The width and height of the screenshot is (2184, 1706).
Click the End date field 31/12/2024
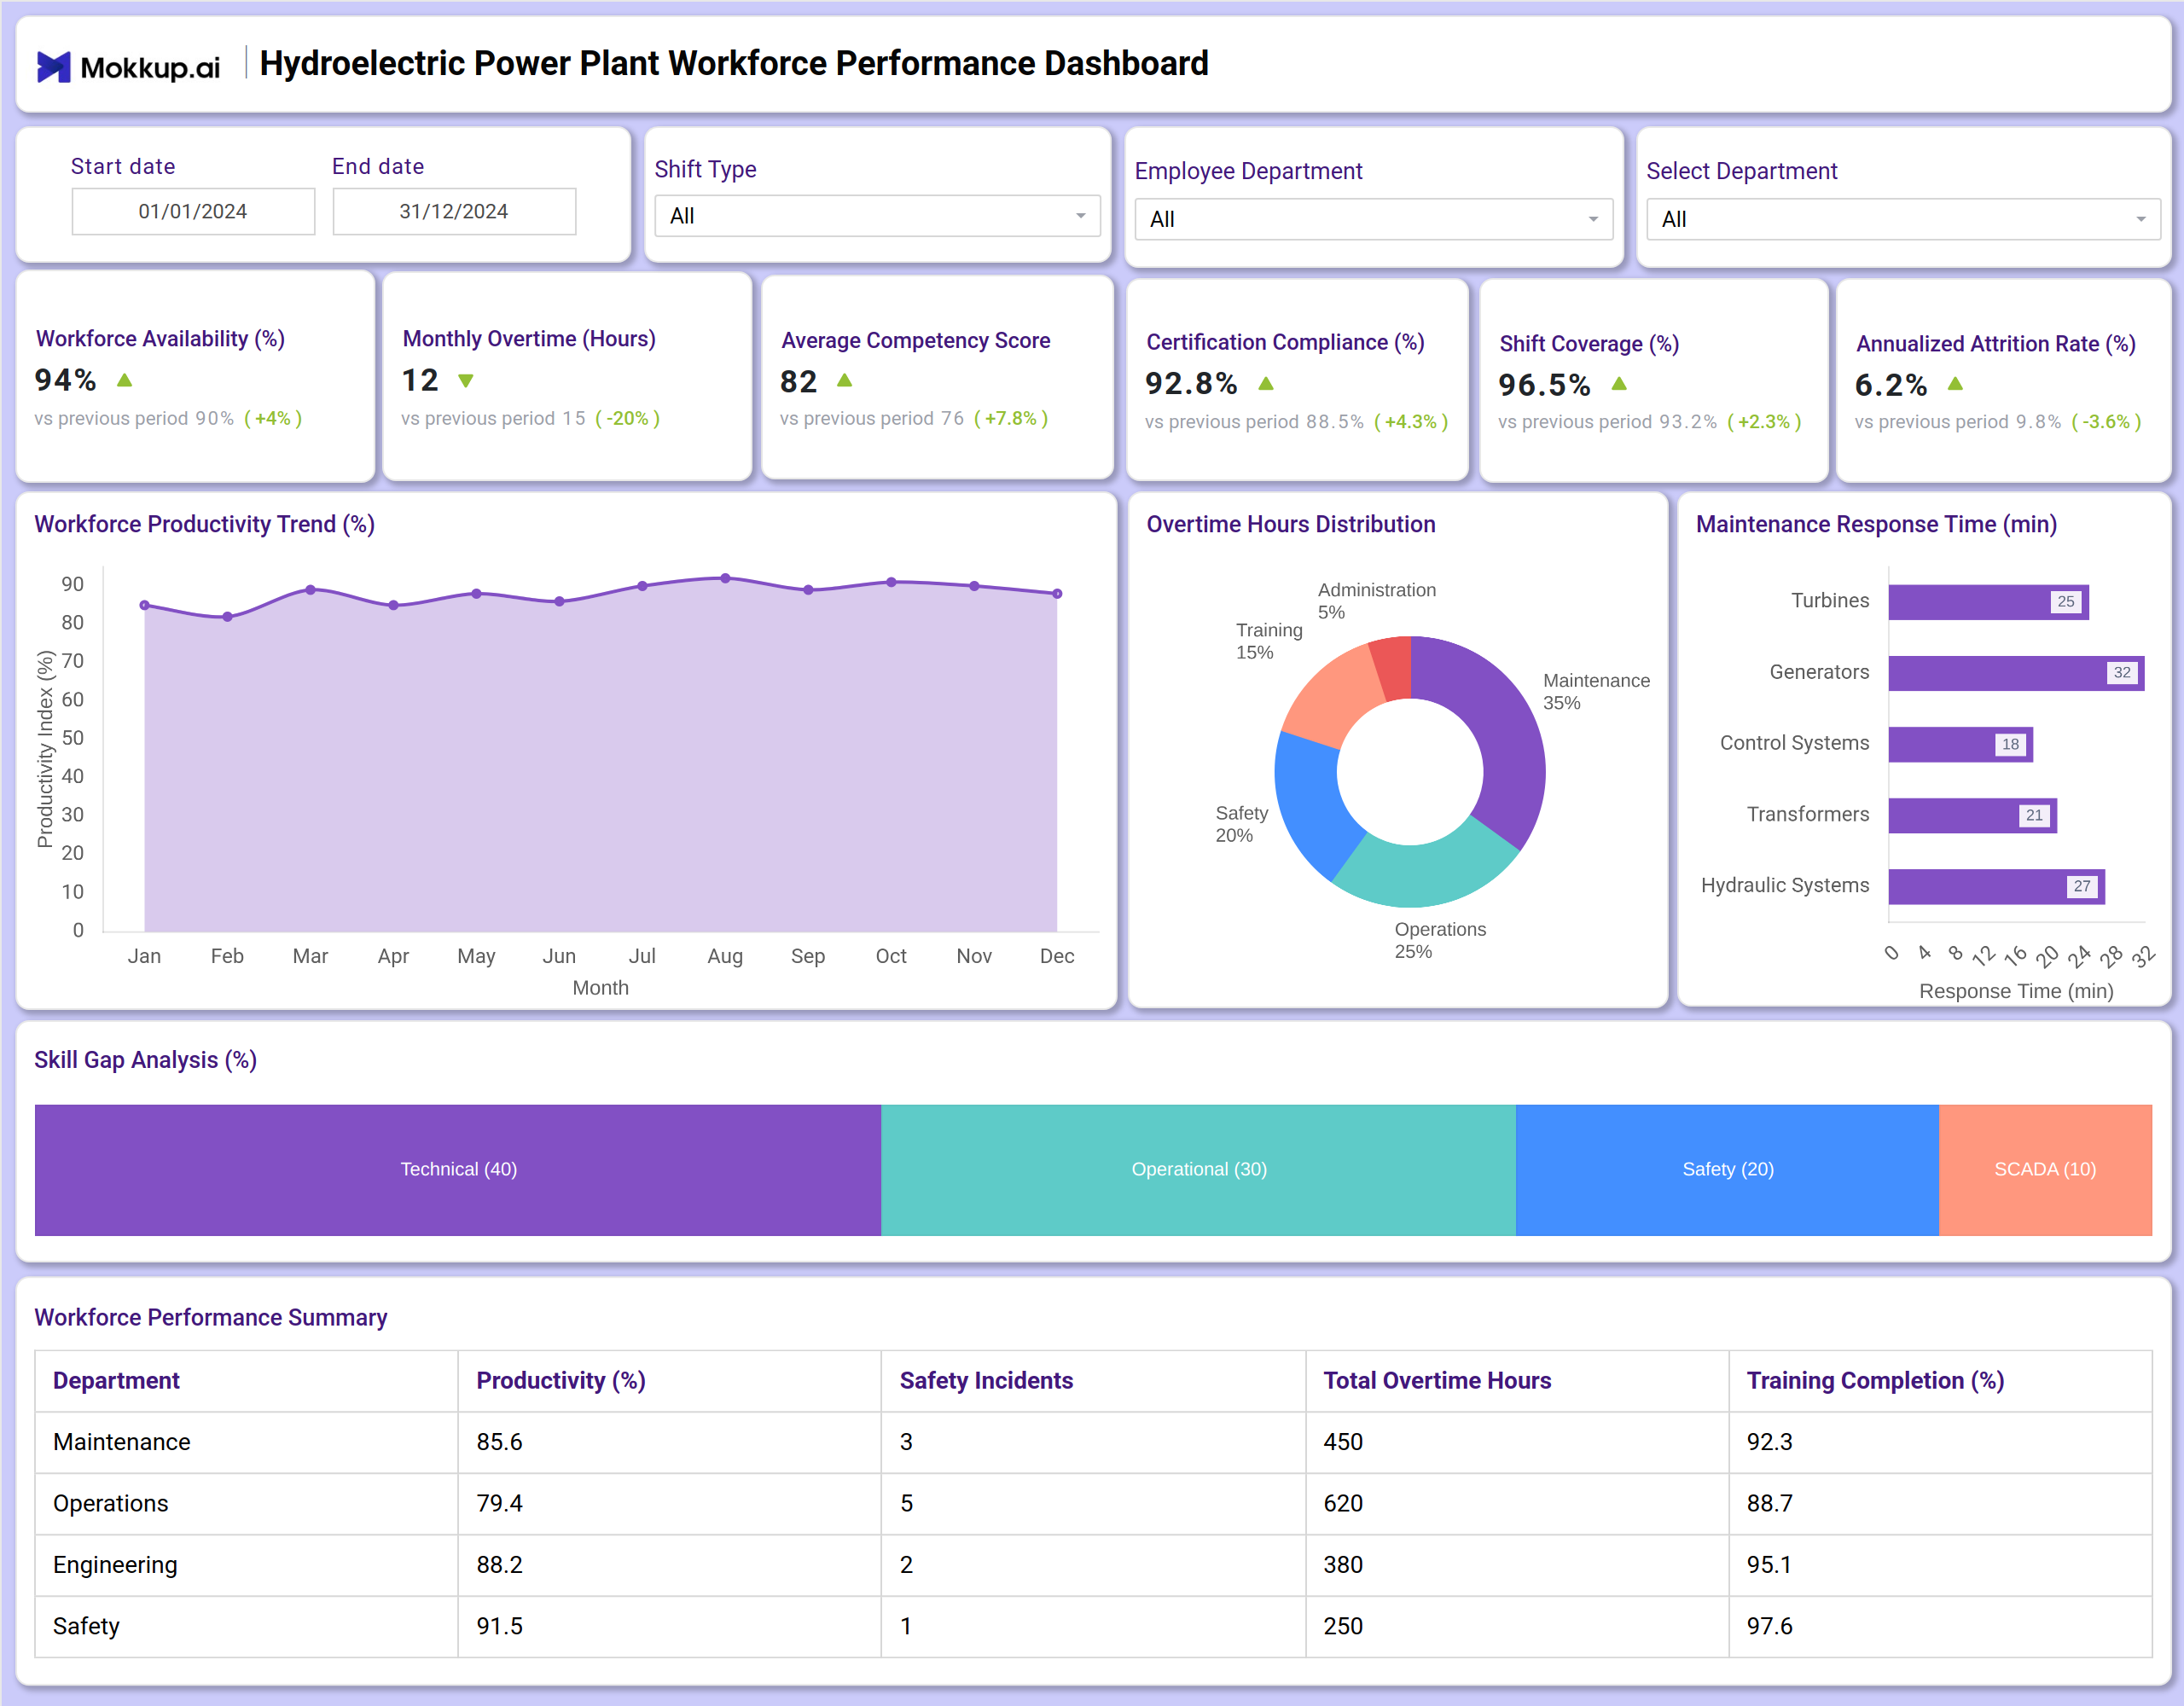coord(454,211)
